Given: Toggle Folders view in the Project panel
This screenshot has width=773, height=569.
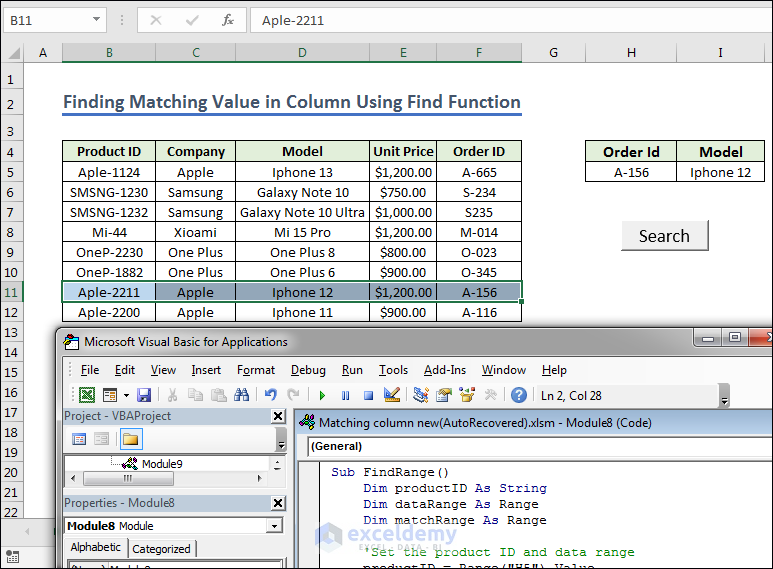Looking at the screenshot, I should [x=131, y=439].
